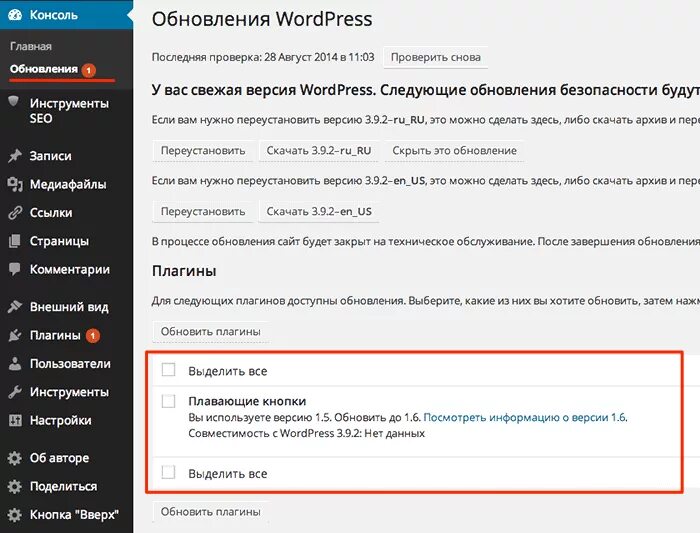The height and width of the screenshot is (533, 700).
Task: Click the Медиафайлы media icon
Action: click(x=15, y=184)
